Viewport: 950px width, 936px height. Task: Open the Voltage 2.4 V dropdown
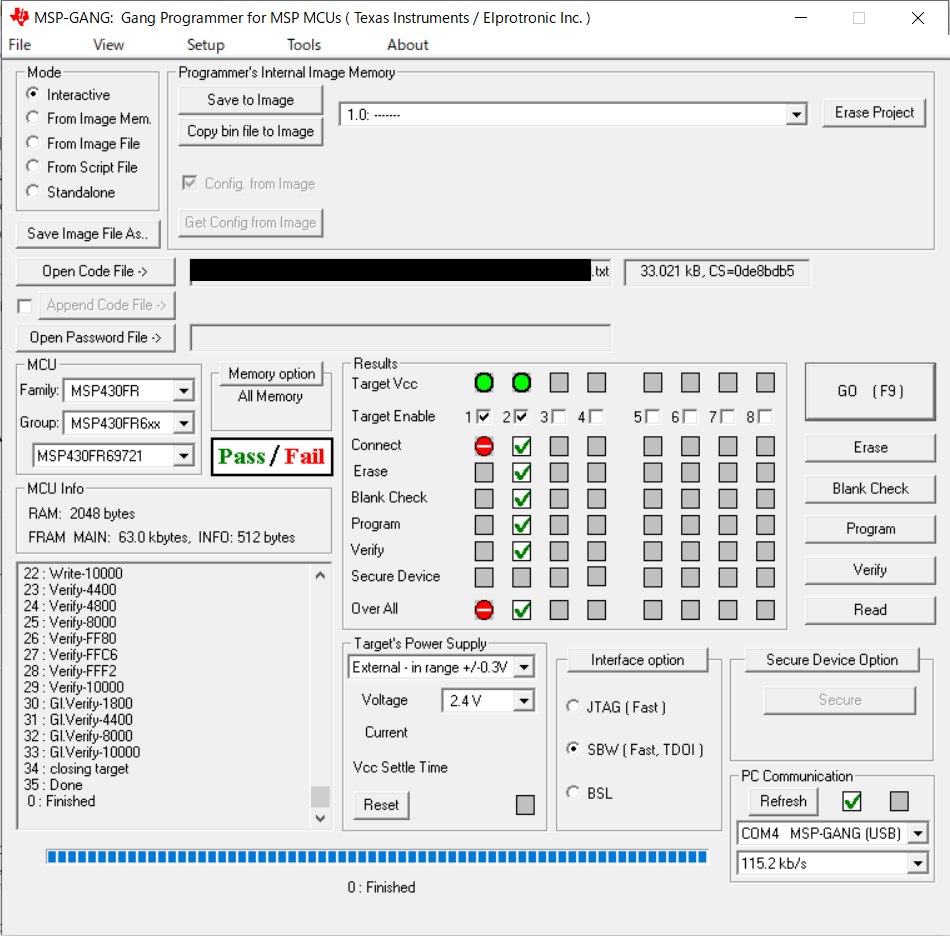click(x=524, y=701)
